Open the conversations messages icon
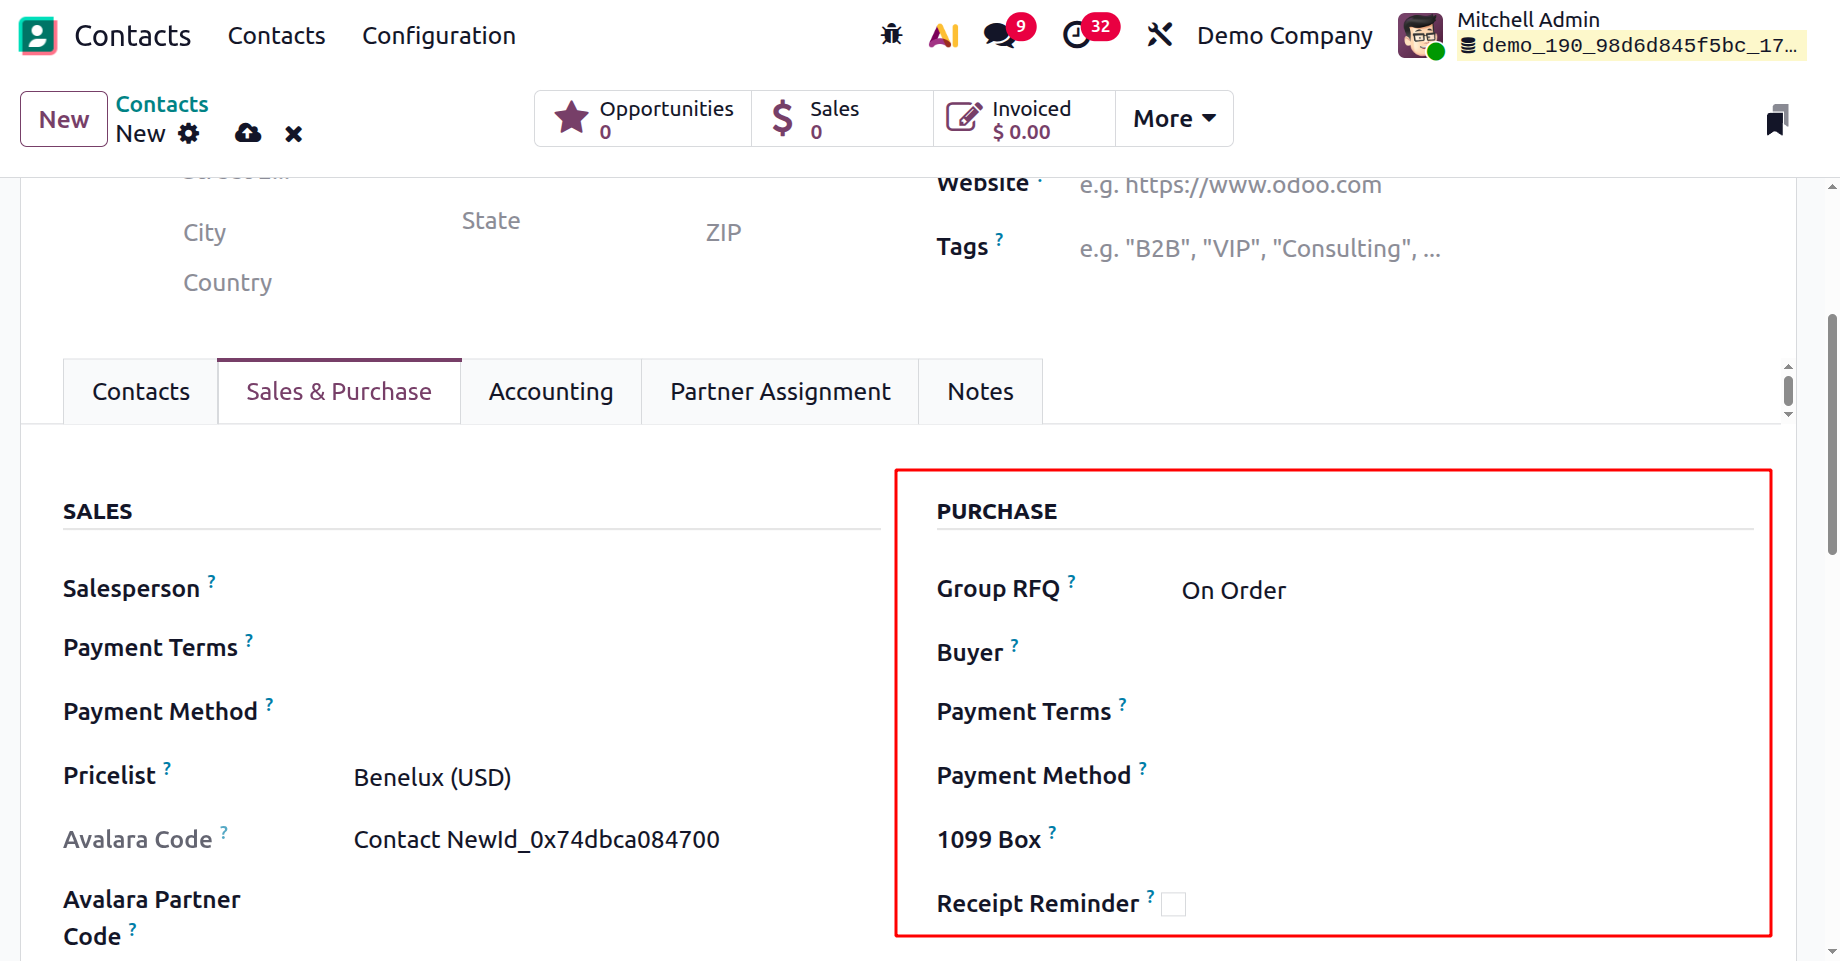Viewport: 1840px width, 961px height. tap(999, 36)
